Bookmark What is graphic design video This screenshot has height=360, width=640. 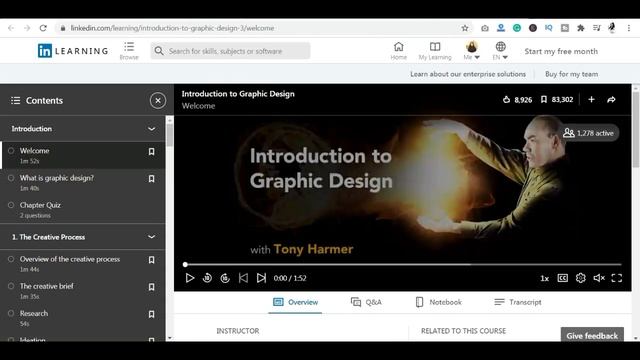[x=151, y=179]
